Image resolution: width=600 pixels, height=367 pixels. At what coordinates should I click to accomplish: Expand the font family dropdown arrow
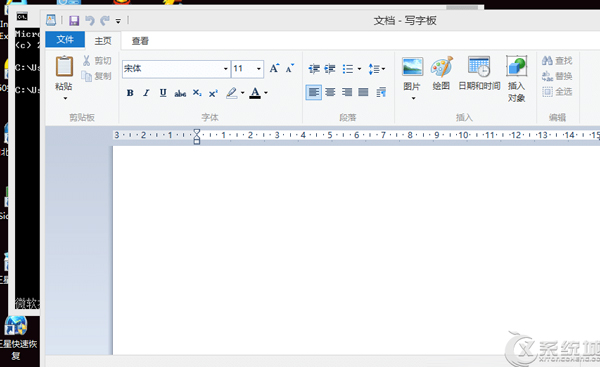[x=226, y=69]
